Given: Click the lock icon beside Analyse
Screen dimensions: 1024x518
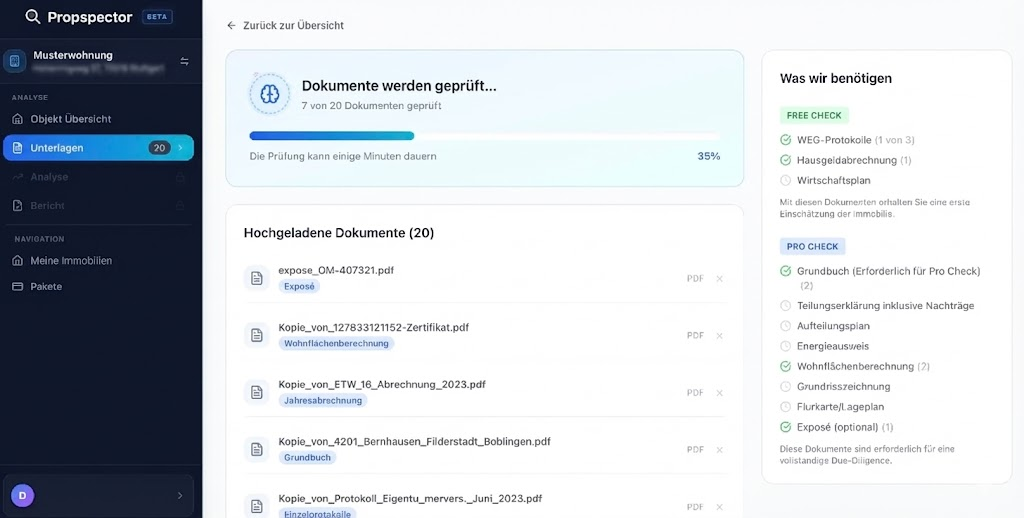Looking at the screenshot, I should coord(180,177).
